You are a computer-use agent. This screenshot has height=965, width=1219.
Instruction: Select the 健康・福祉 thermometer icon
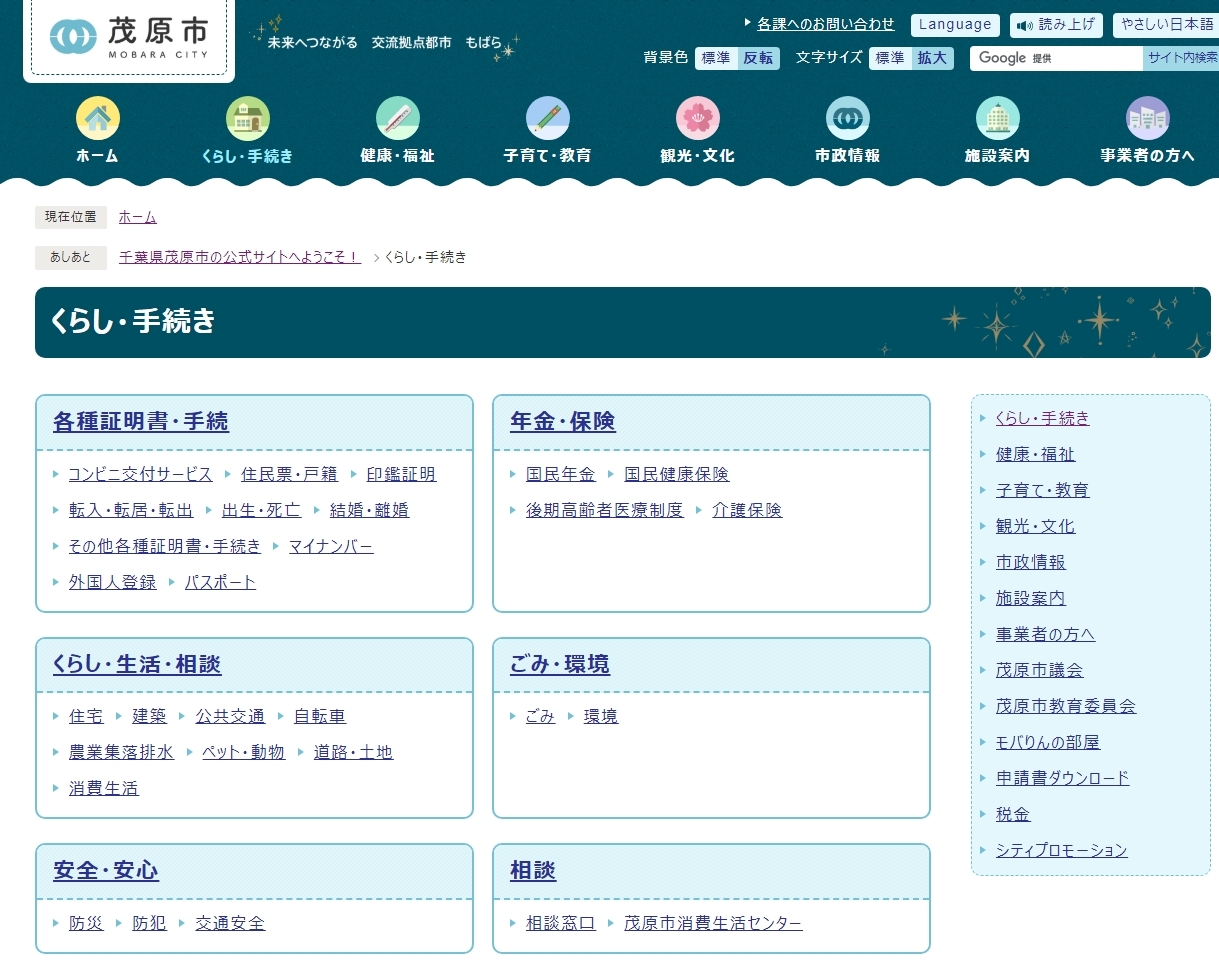pyautogui.click(x=397, y=118)
